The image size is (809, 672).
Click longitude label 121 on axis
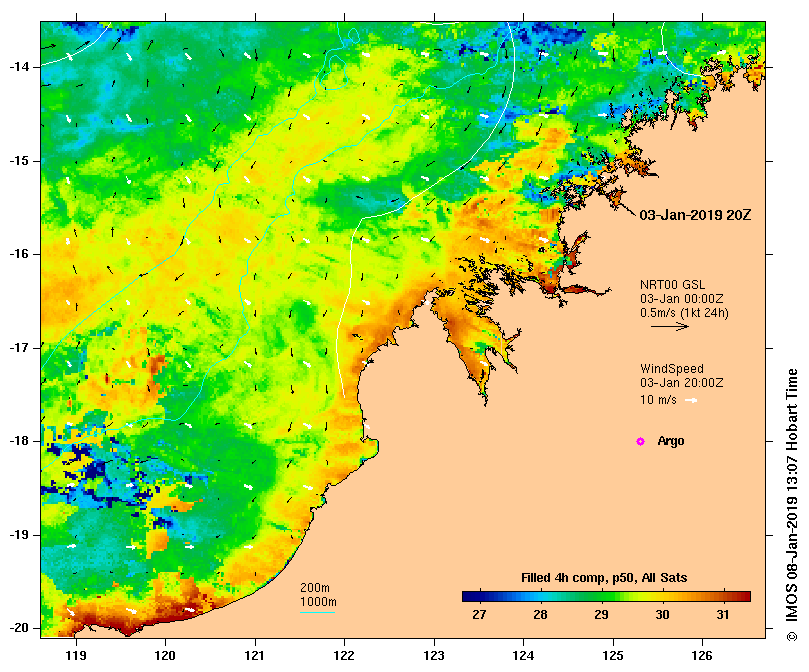point(255,656)
